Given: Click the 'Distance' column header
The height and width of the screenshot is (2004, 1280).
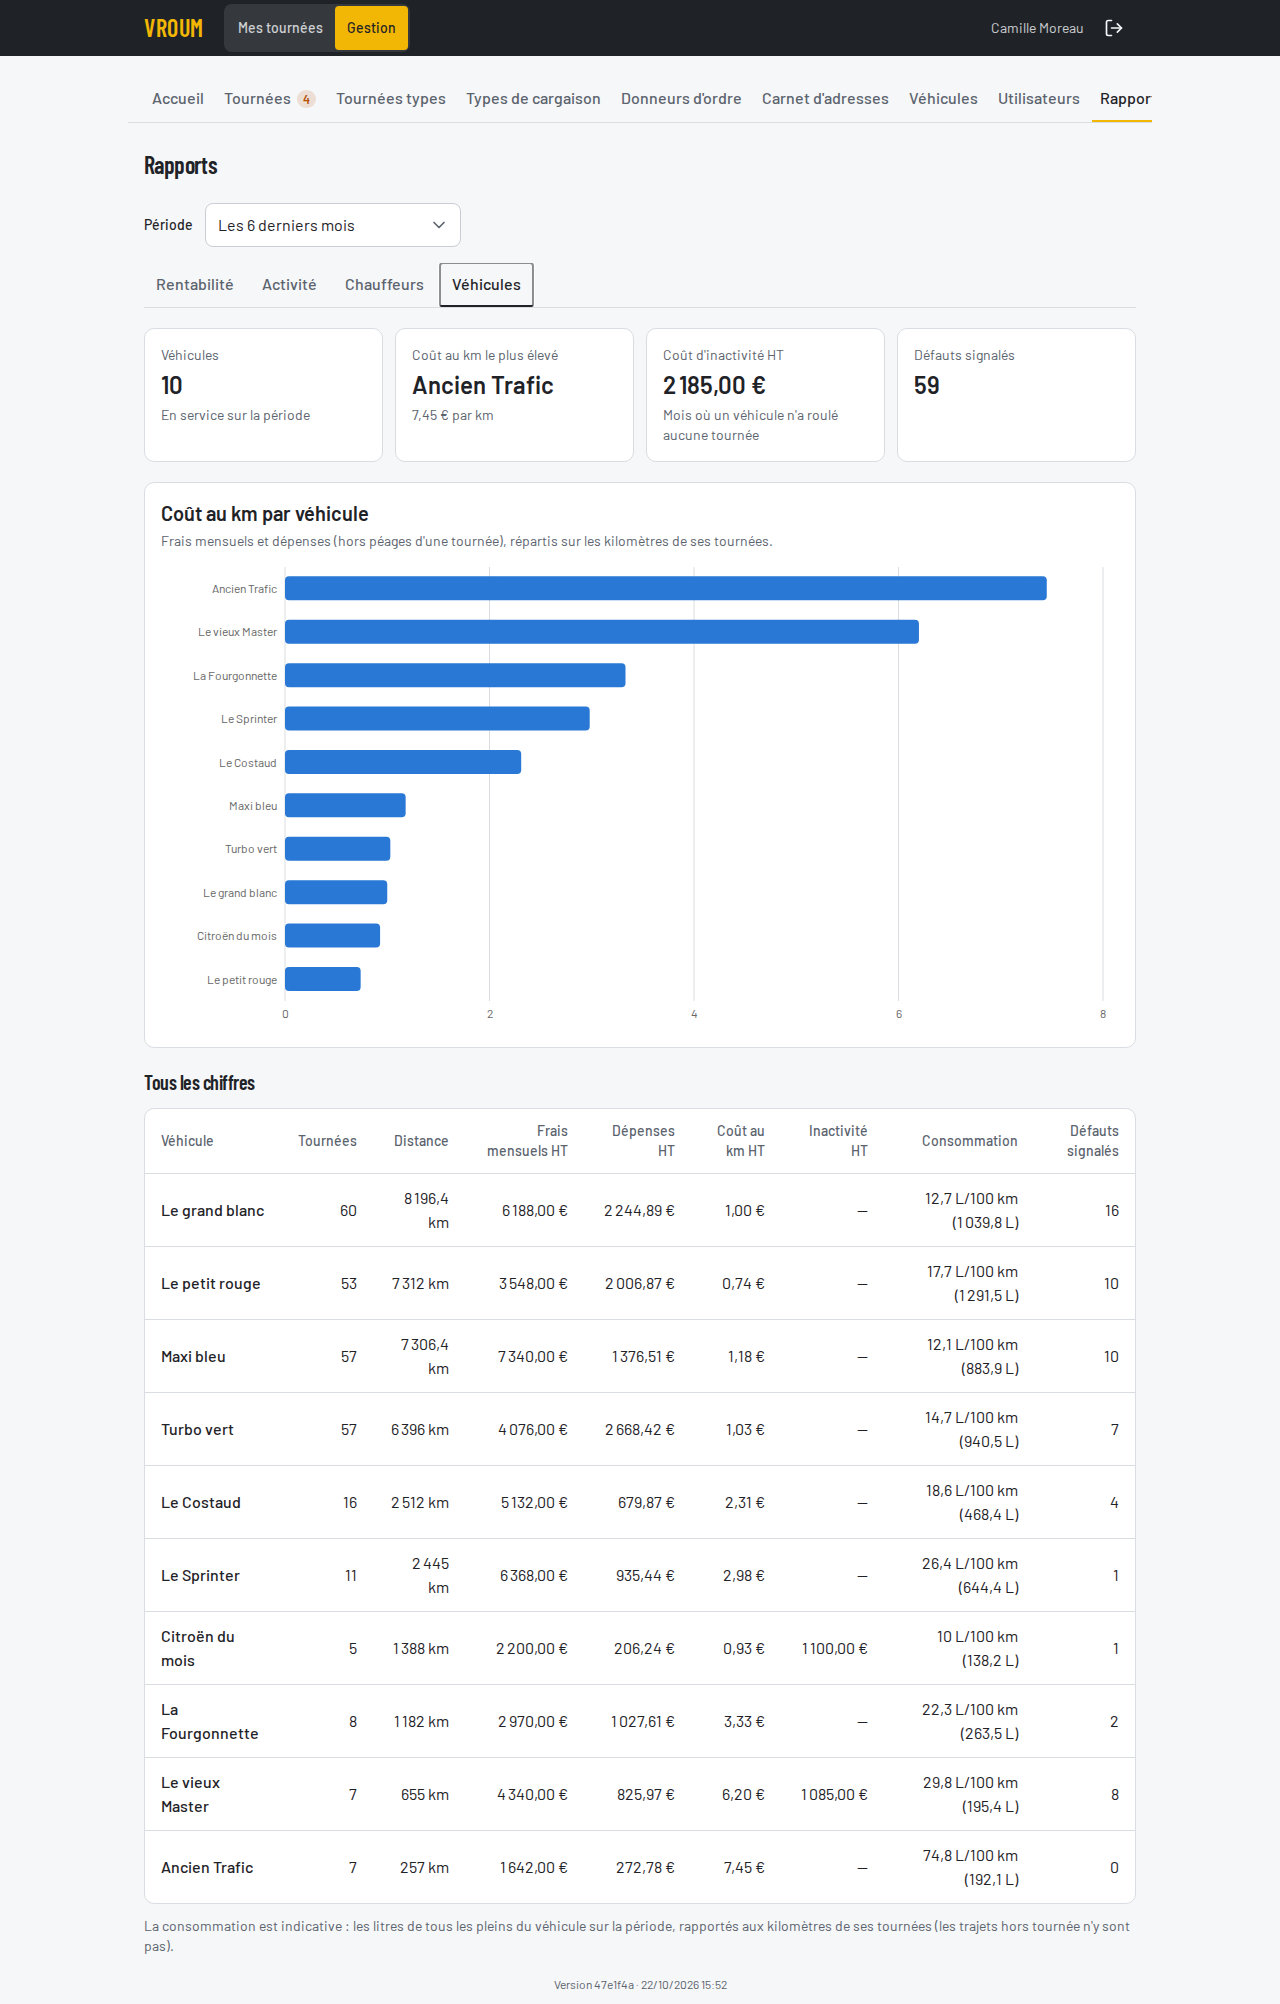Looking at the screenshot, I should coord(421,1141).
